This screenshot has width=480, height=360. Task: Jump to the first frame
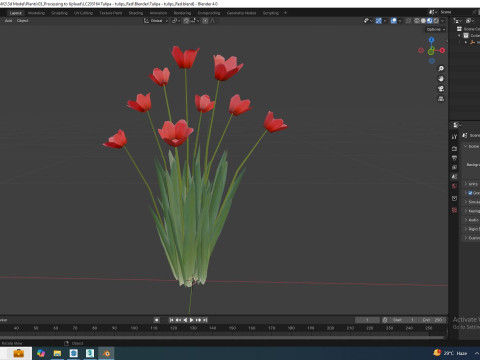[171, 320]
